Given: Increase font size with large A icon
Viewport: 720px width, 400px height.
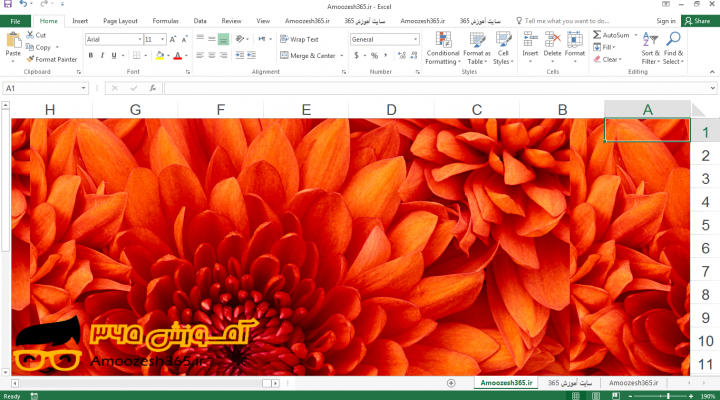Looking at the screenshot, I should pos(173,39).
